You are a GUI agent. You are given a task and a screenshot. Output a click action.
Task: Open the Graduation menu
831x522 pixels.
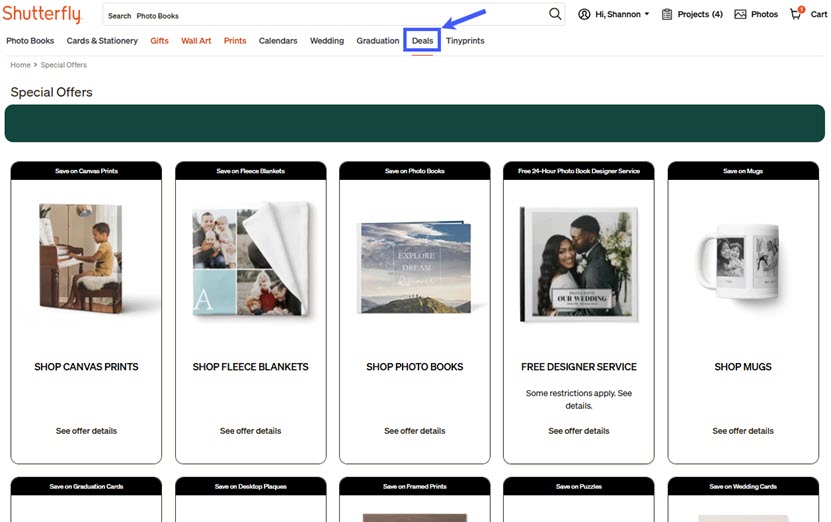click(x=377, y=41)
